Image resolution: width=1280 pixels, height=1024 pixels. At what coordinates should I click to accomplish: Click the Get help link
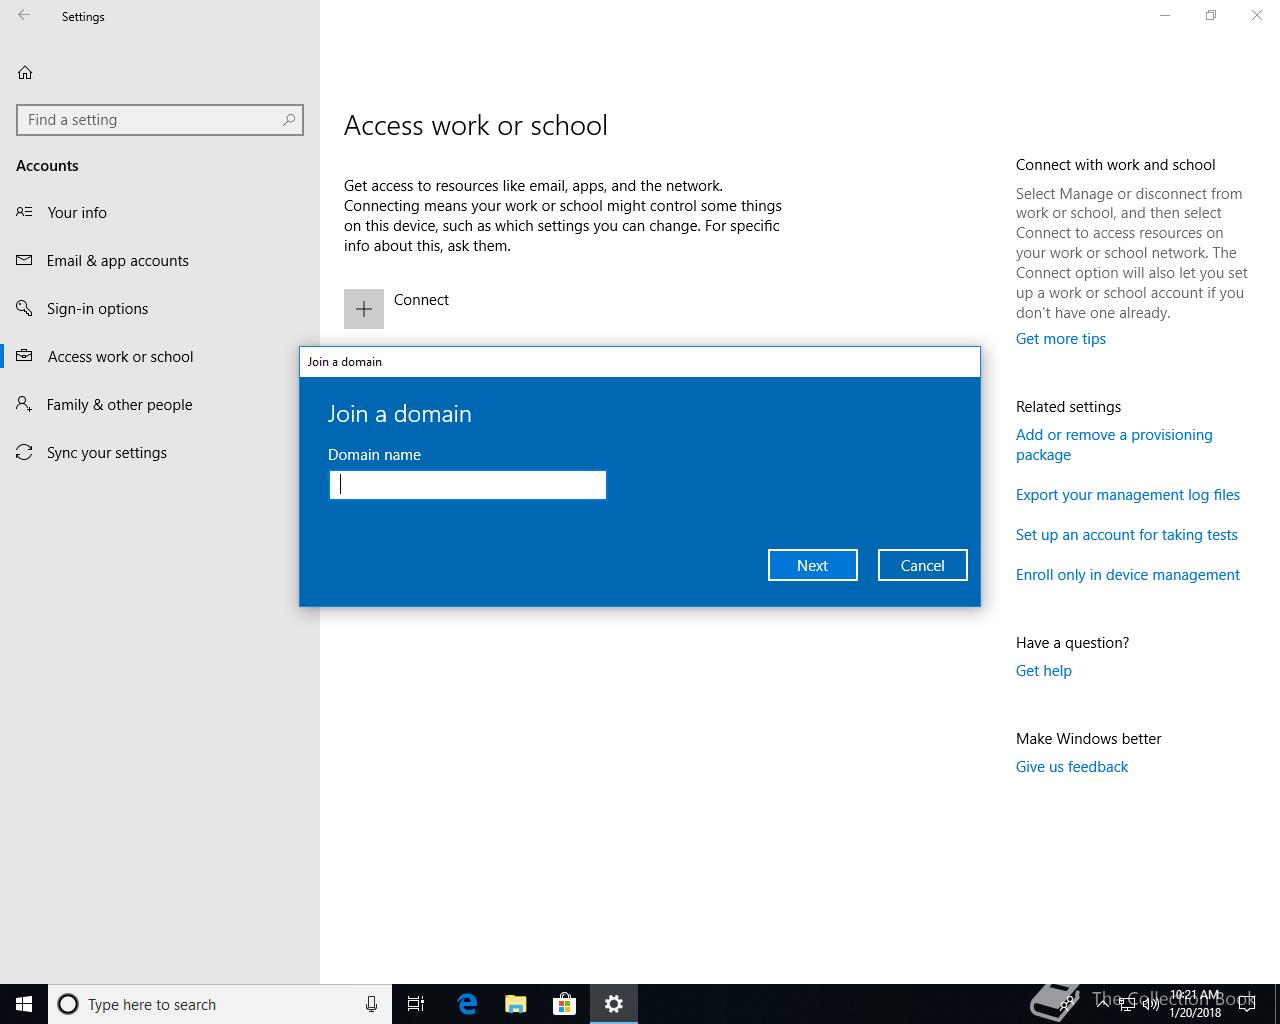click(1044, 671)
